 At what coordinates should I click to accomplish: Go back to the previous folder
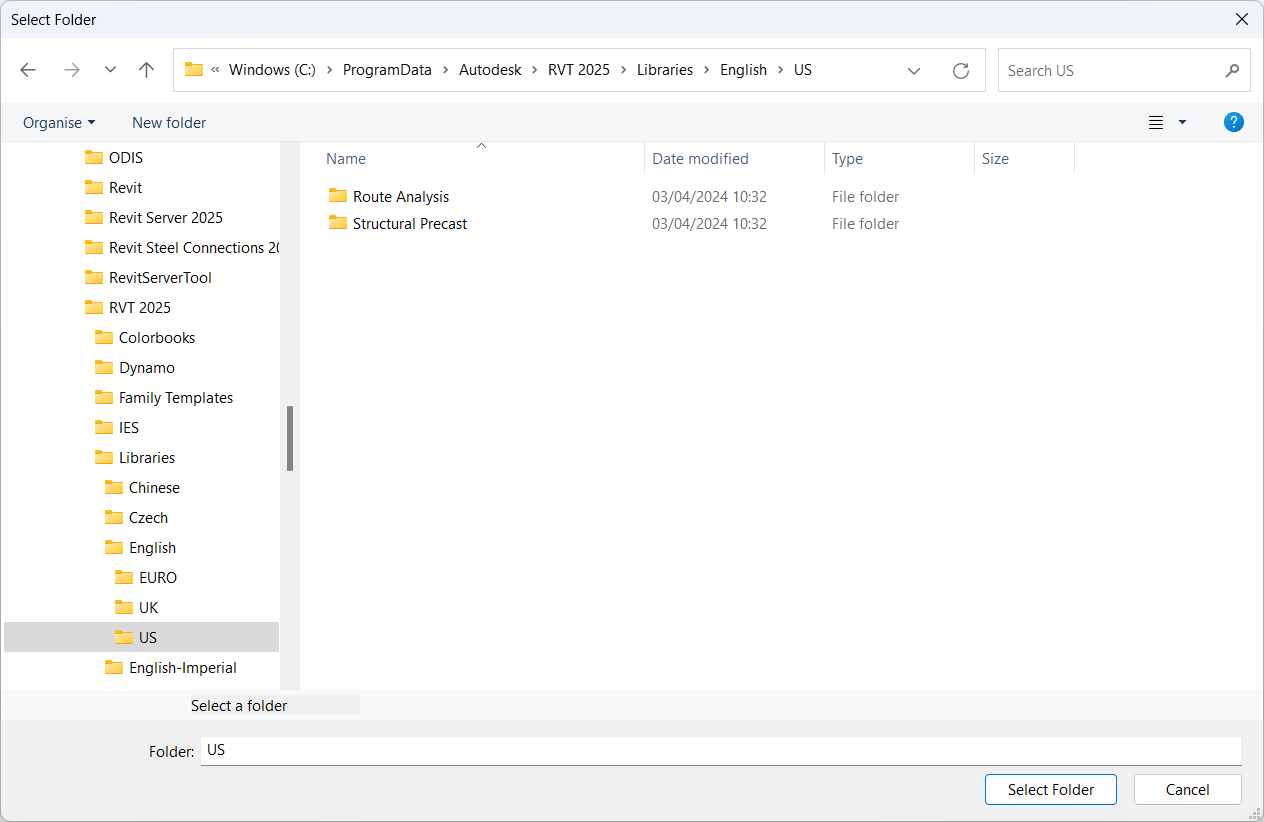[28, 70]
